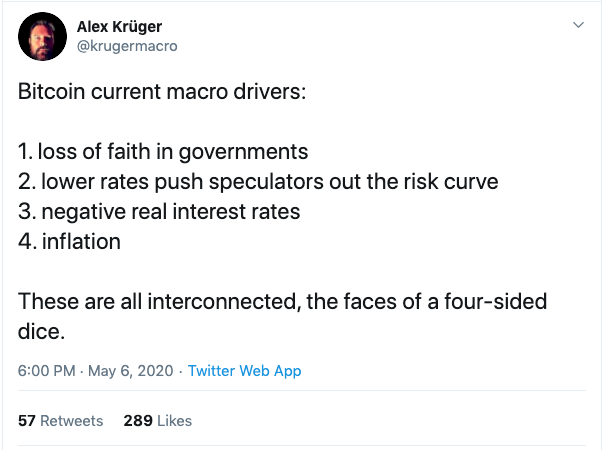605x450 pixels.
Task: Click the May 6, 2020 date
Action: pos(130,371)
